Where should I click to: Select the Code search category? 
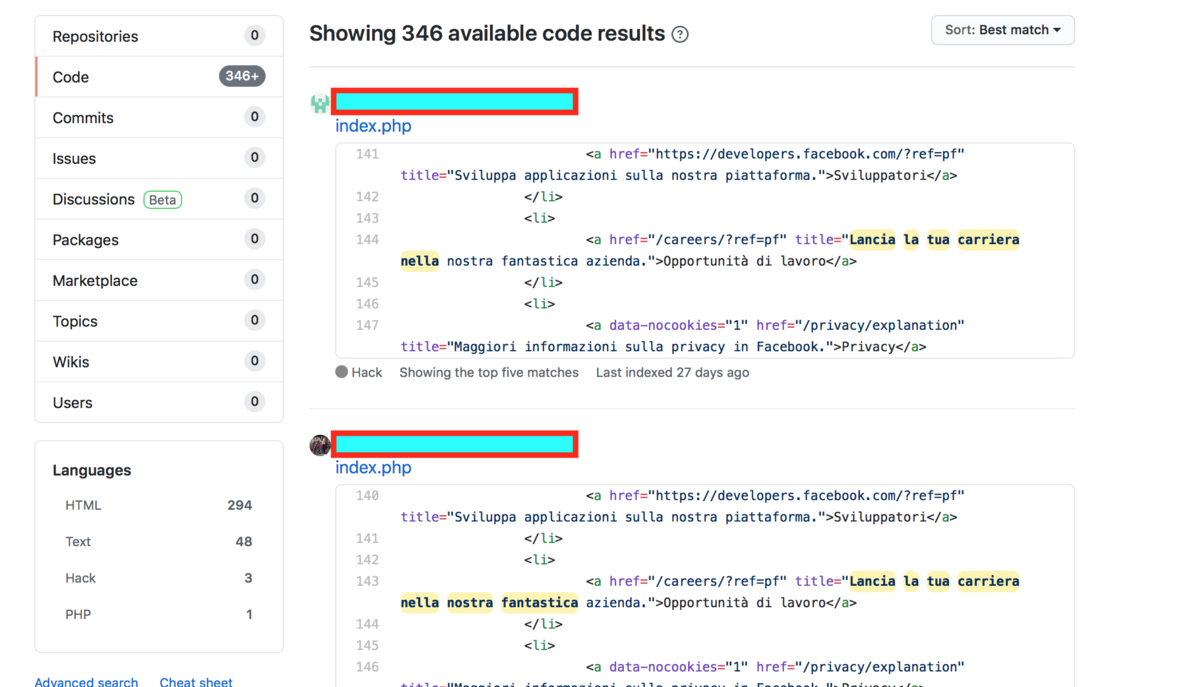tap(159, 77)
